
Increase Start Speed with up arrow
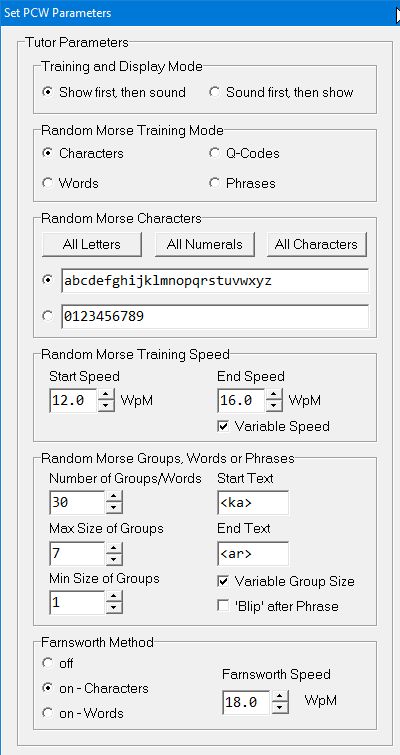coord(106,395)
